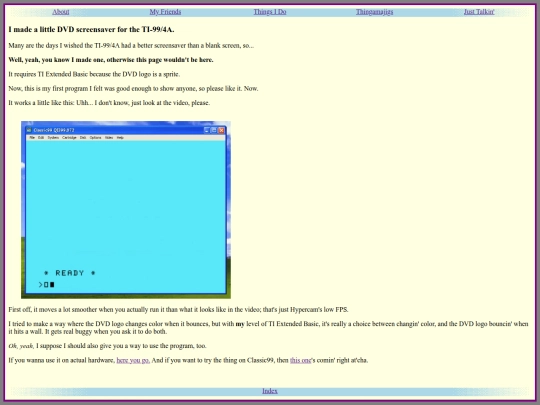540x405 pixels.
Task: Go to the My Friends page
Action: (x=165, y=12)
